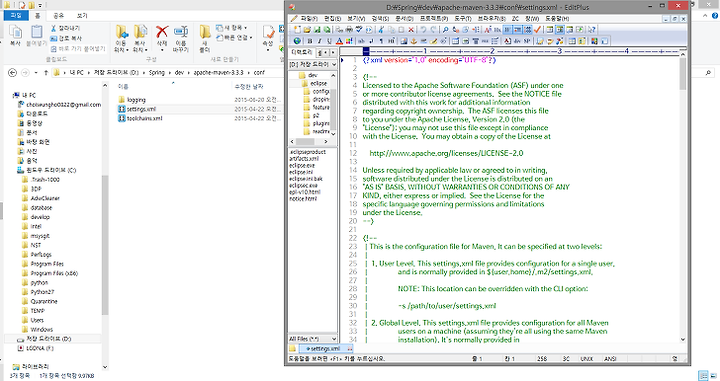Screen dimensions: 720x381
Task: Toggle highlighted directory window button in EditPlus toolbar
Action: [x=560, y=29]
